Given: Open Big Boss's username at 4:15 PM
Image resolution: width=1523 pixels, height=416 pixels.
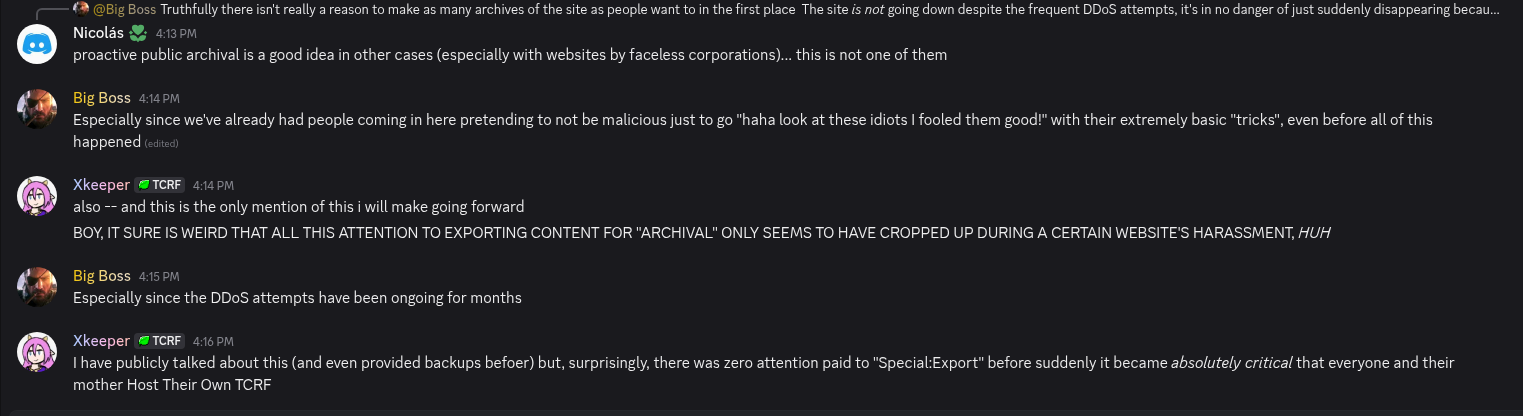Looking at the screenshot, I should [102, 276].
